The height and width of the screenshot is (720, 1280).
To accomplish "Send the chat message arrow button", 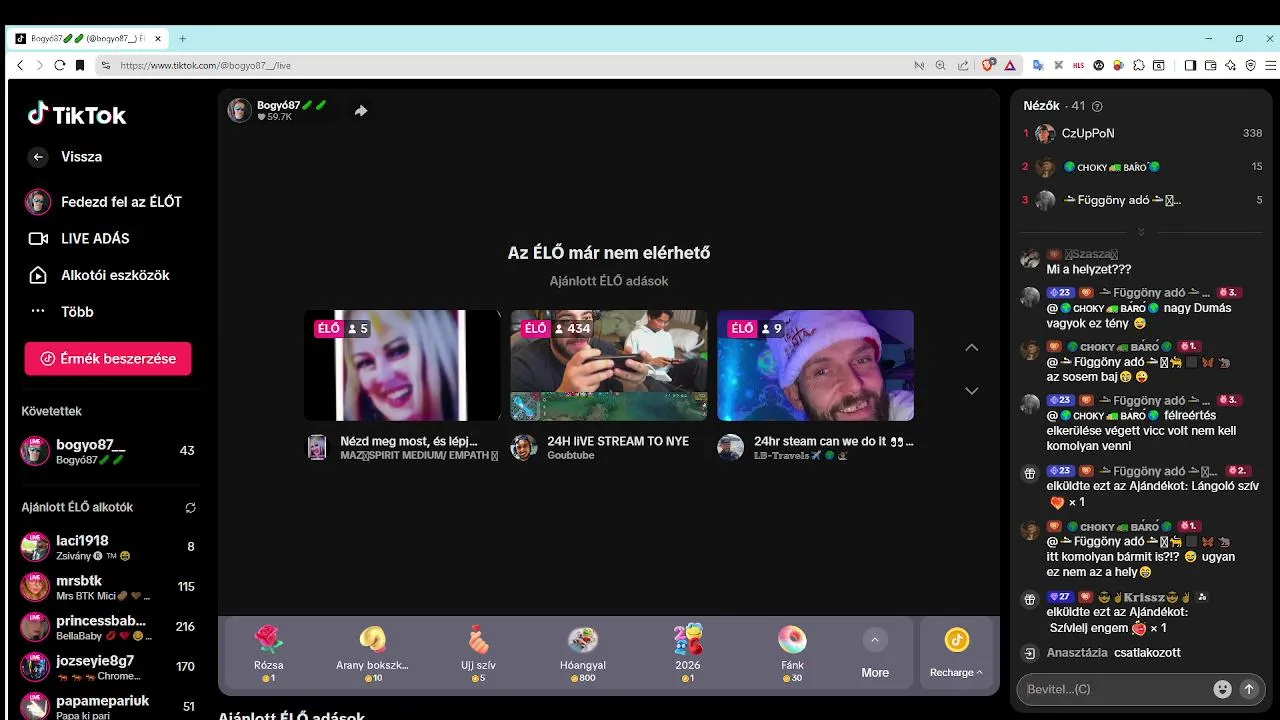I will tap(1249, 689).
